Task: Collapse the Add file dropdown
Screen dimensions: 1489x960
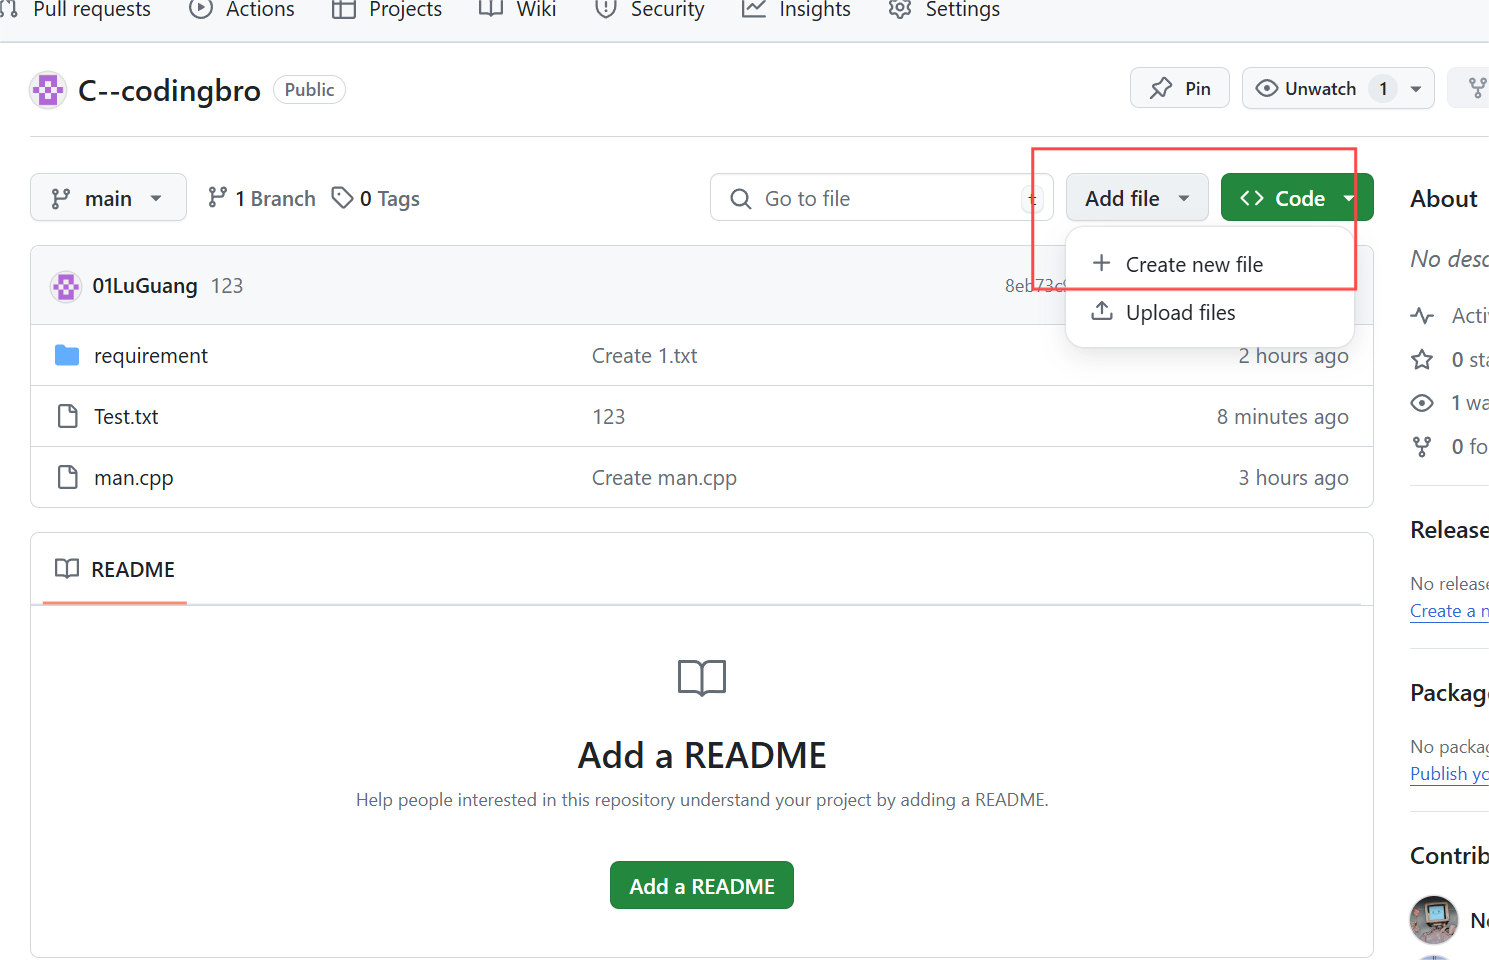Action: click(x=1137, y=197)
